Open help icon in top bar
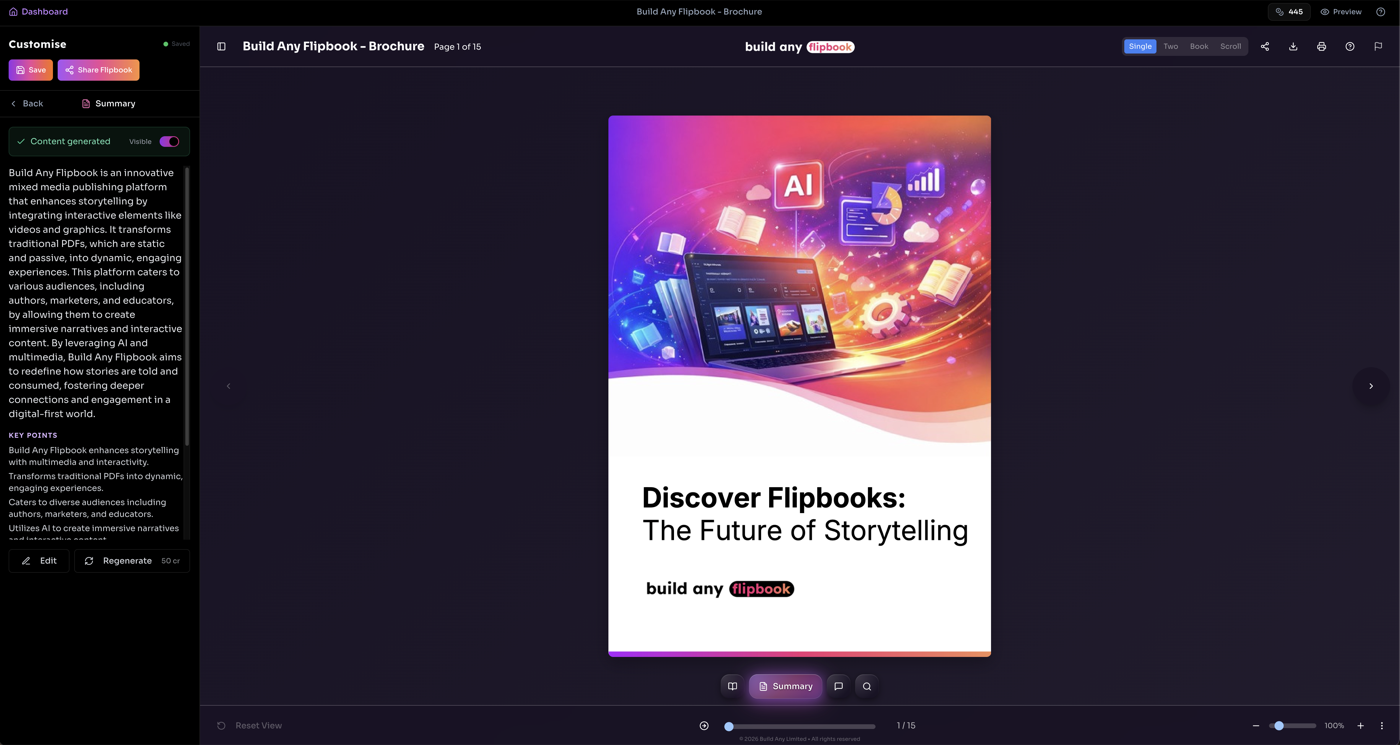The width and height of the screenshot is (1400, 745). (x=1381, y=12)
